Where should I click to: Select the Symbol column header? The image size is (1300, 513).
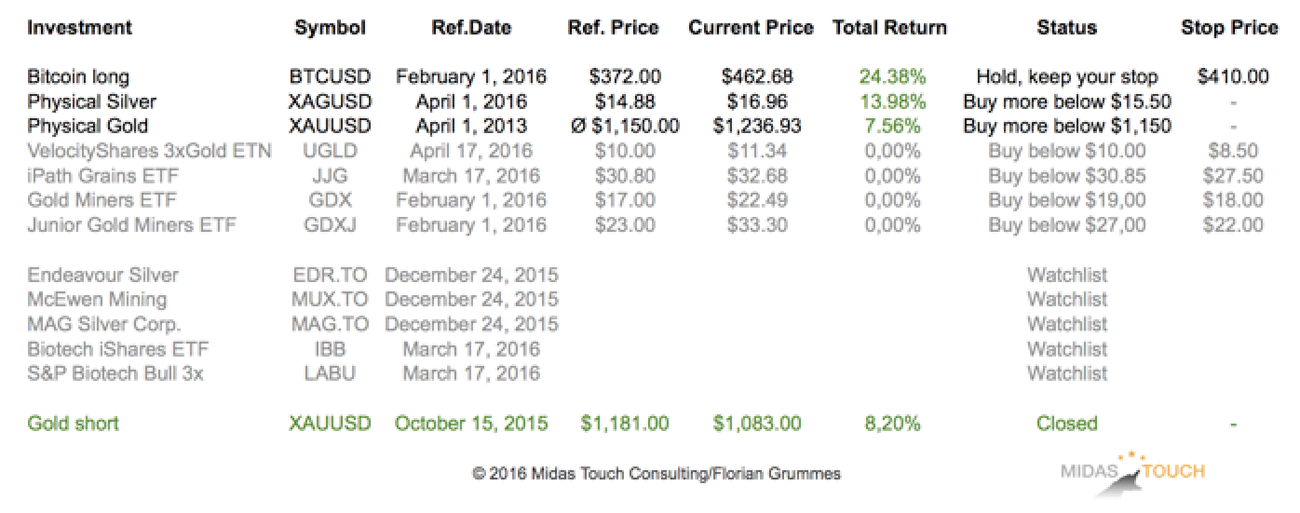click(330, 28)
